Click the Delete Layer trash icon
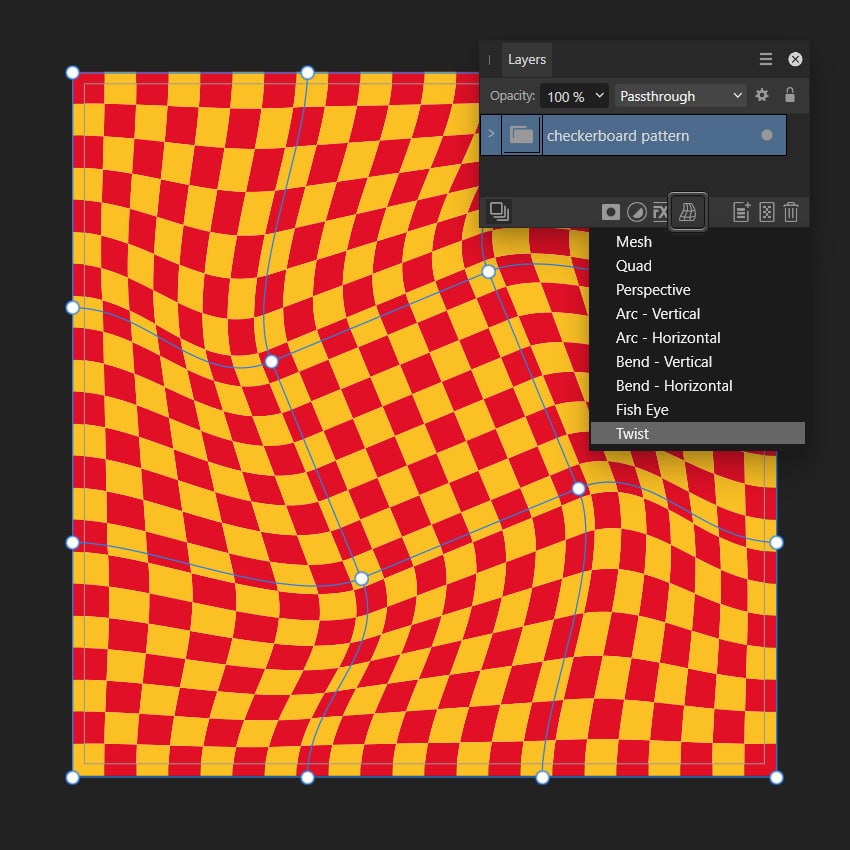The image size is (850, 850). (x=791, y=211)
